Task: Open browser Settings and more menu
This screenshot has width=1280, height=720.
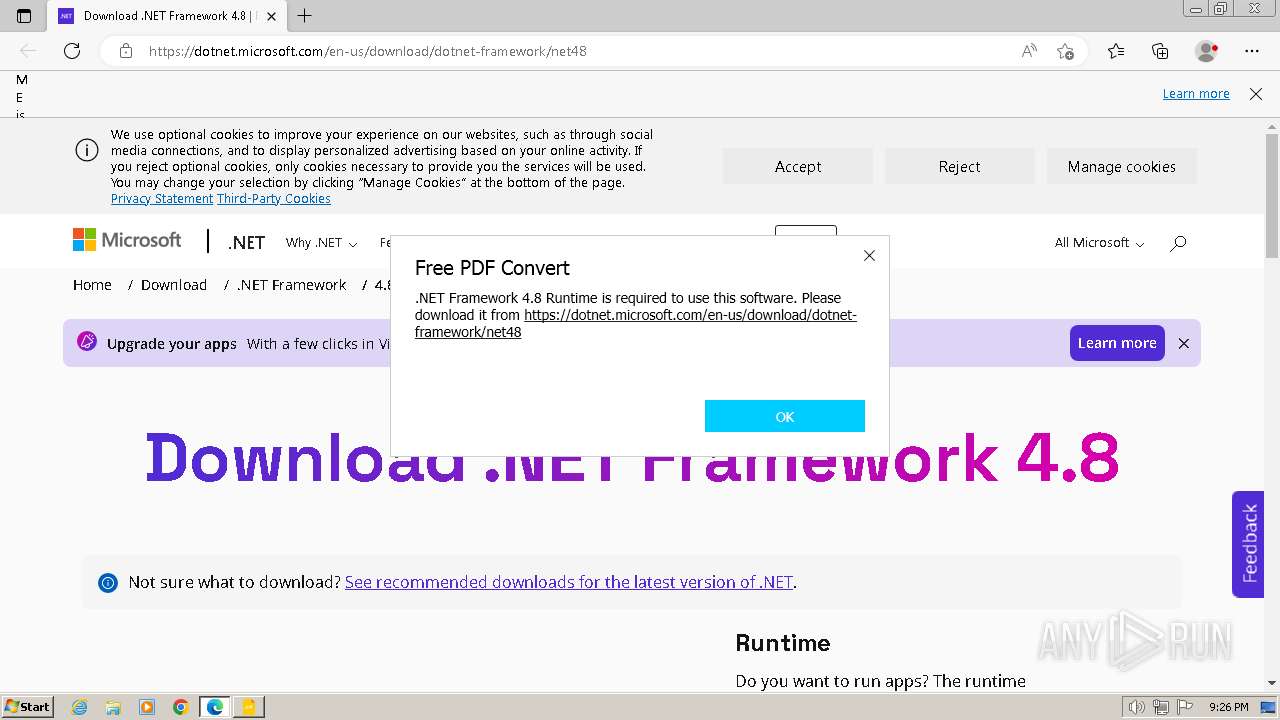Action: [x=1252, y=51]
